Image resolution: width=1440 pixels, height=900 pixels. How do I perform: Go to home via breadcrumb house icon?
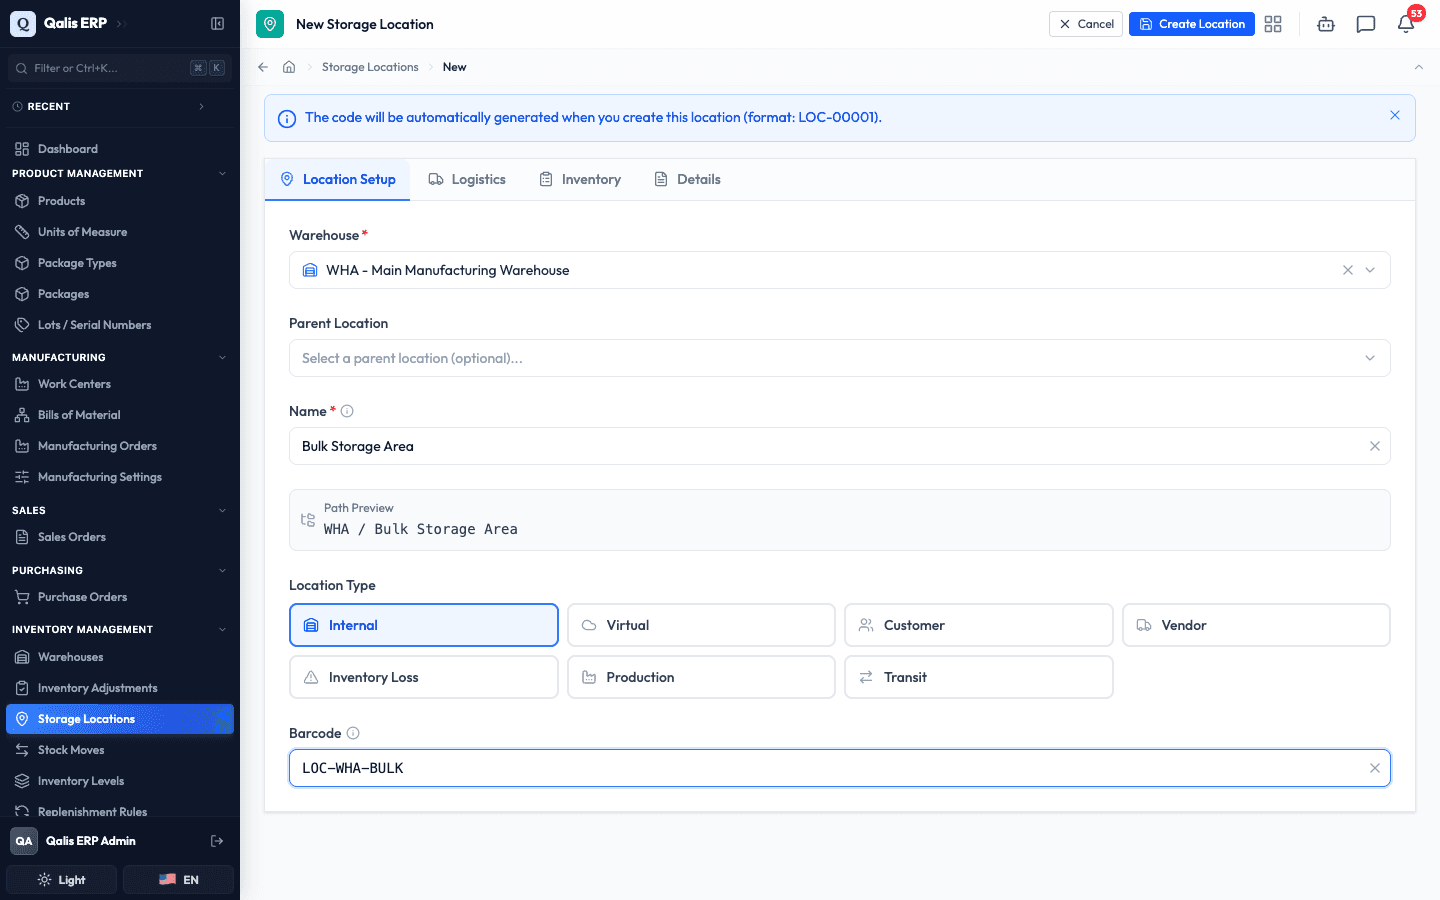pos(289,67)
